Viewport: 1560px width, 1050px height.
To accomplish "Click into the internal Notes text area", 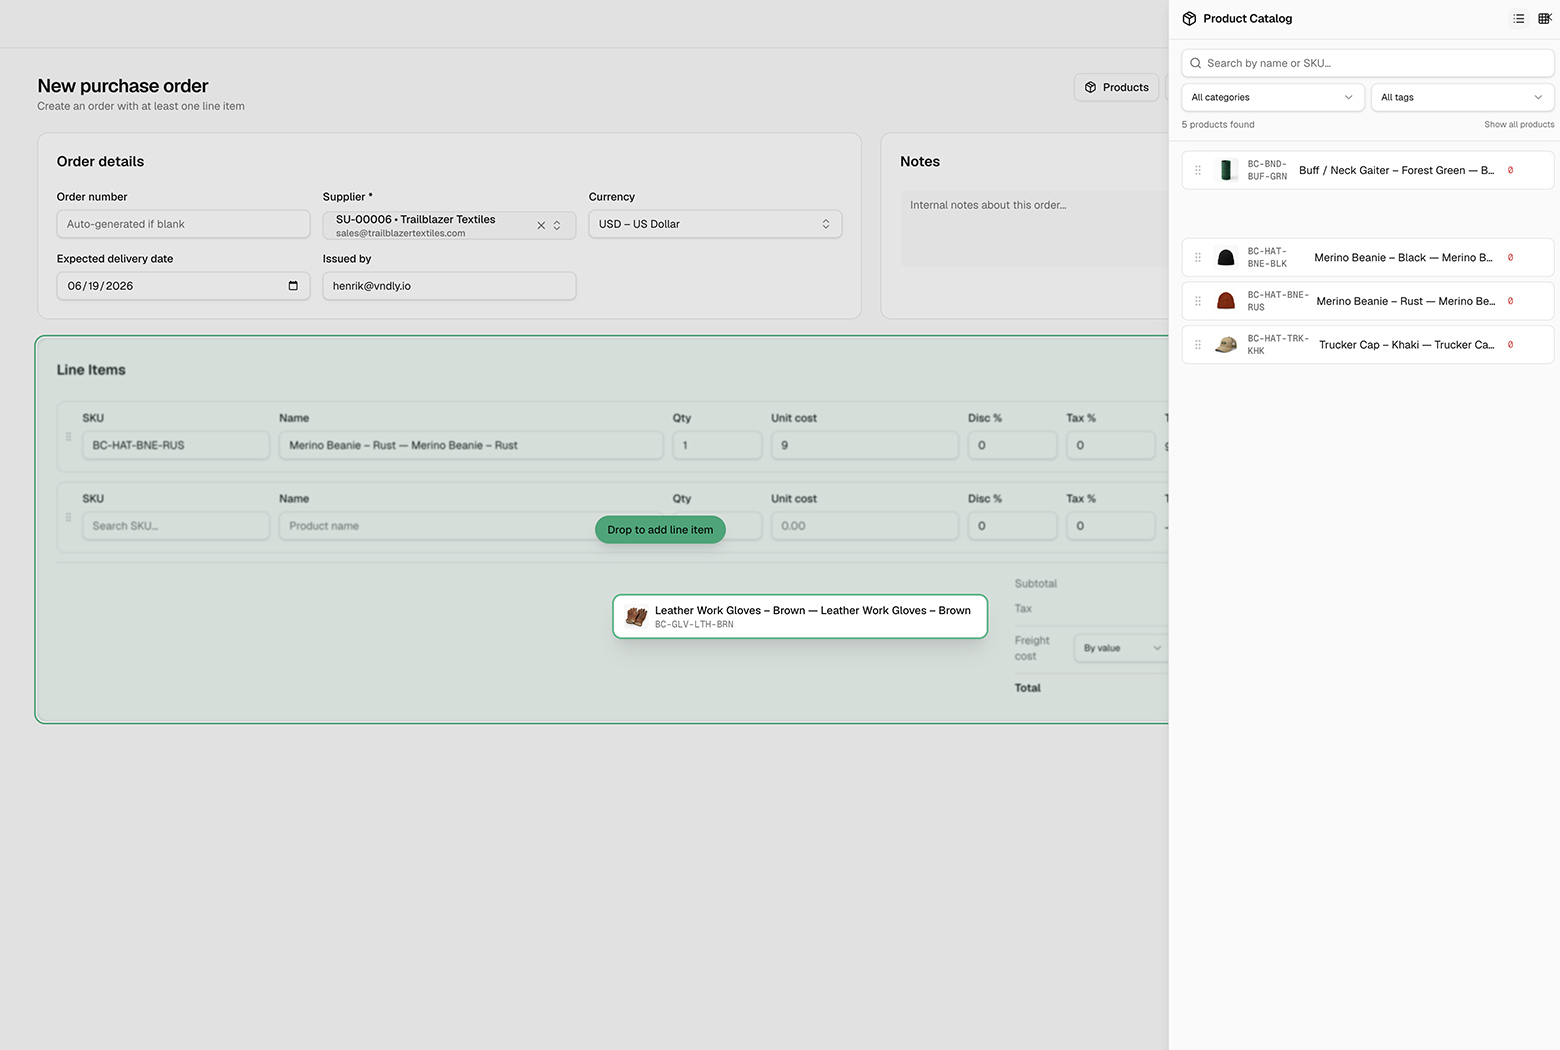I will [1035, 229].
